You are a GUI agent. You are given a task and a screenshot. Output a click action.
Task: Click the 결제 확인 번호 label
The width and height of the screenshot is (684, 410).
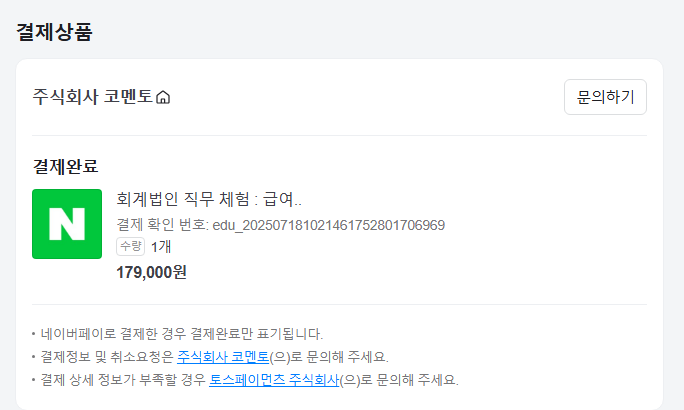point(162,224)
